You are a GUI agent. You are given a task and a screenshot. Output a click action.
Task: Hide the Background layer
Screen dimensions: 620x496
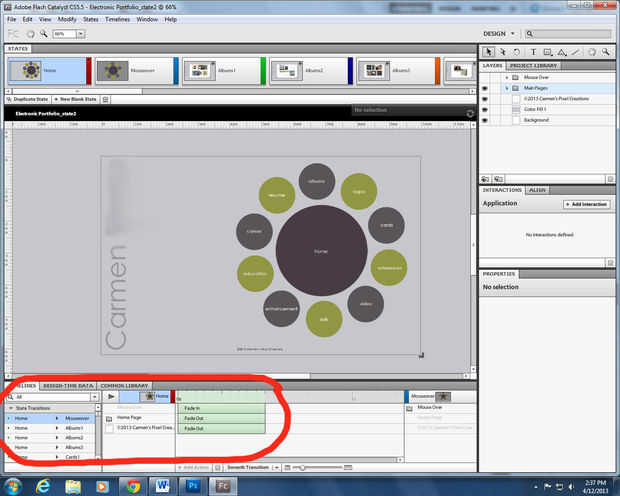pos(485,120)
